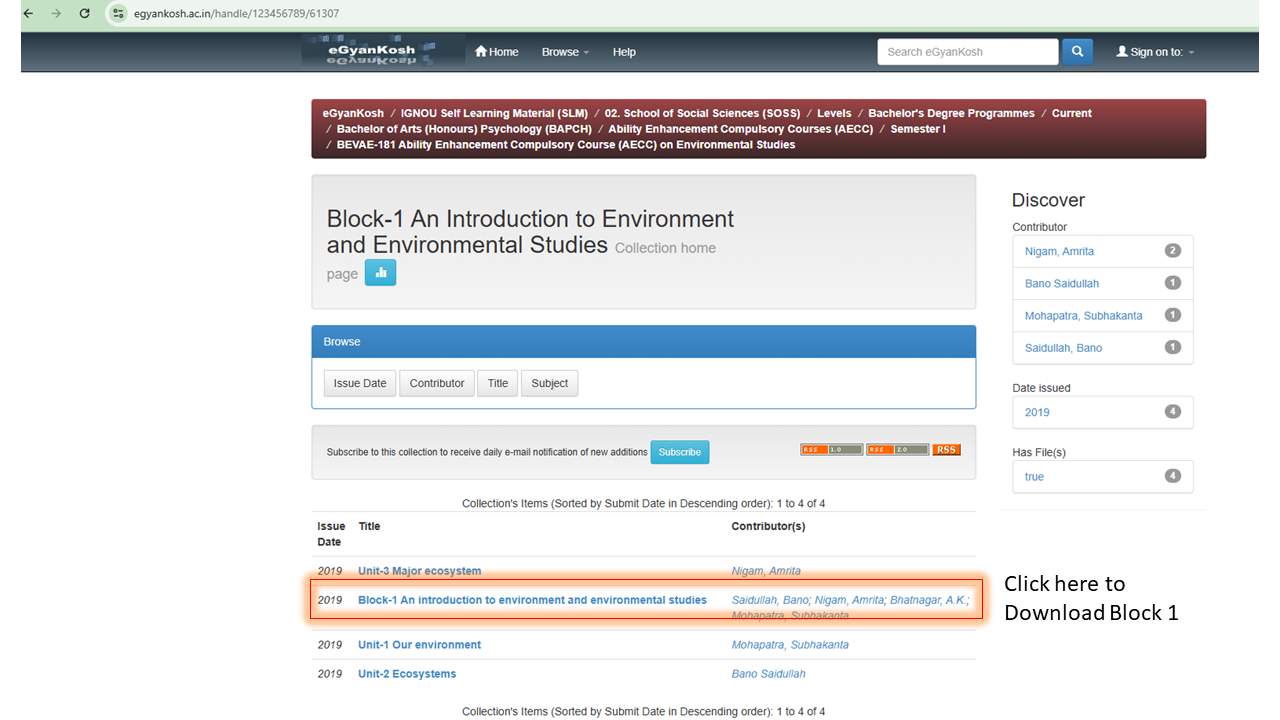
Task: Open the Help menu
Action: click(624, 51)
